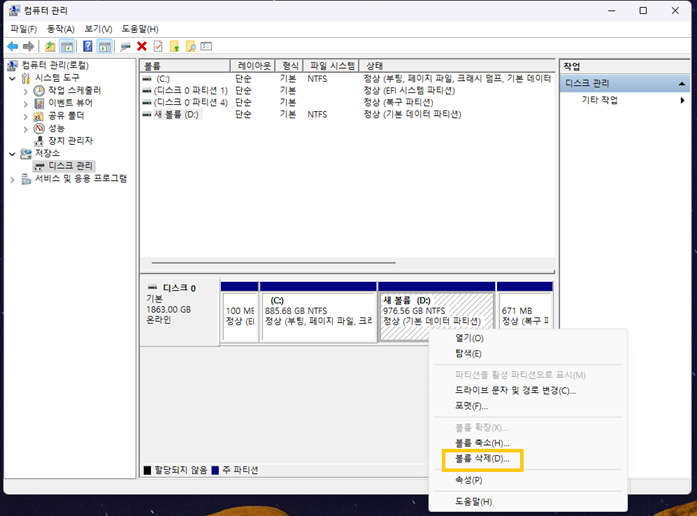Select (디스크 0 파티션 1) volume row

click(347, 91)
